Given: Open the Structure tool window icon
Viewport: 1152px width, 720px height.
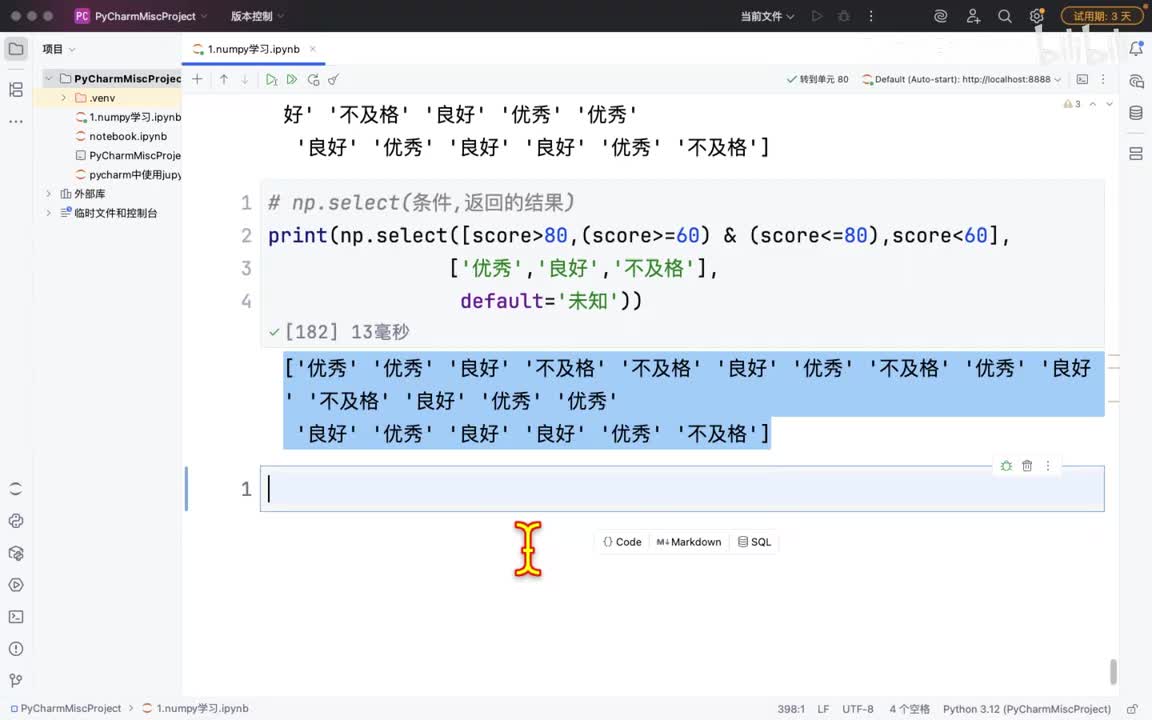Looking at the screenshot, I should click(x=16, y=90).
